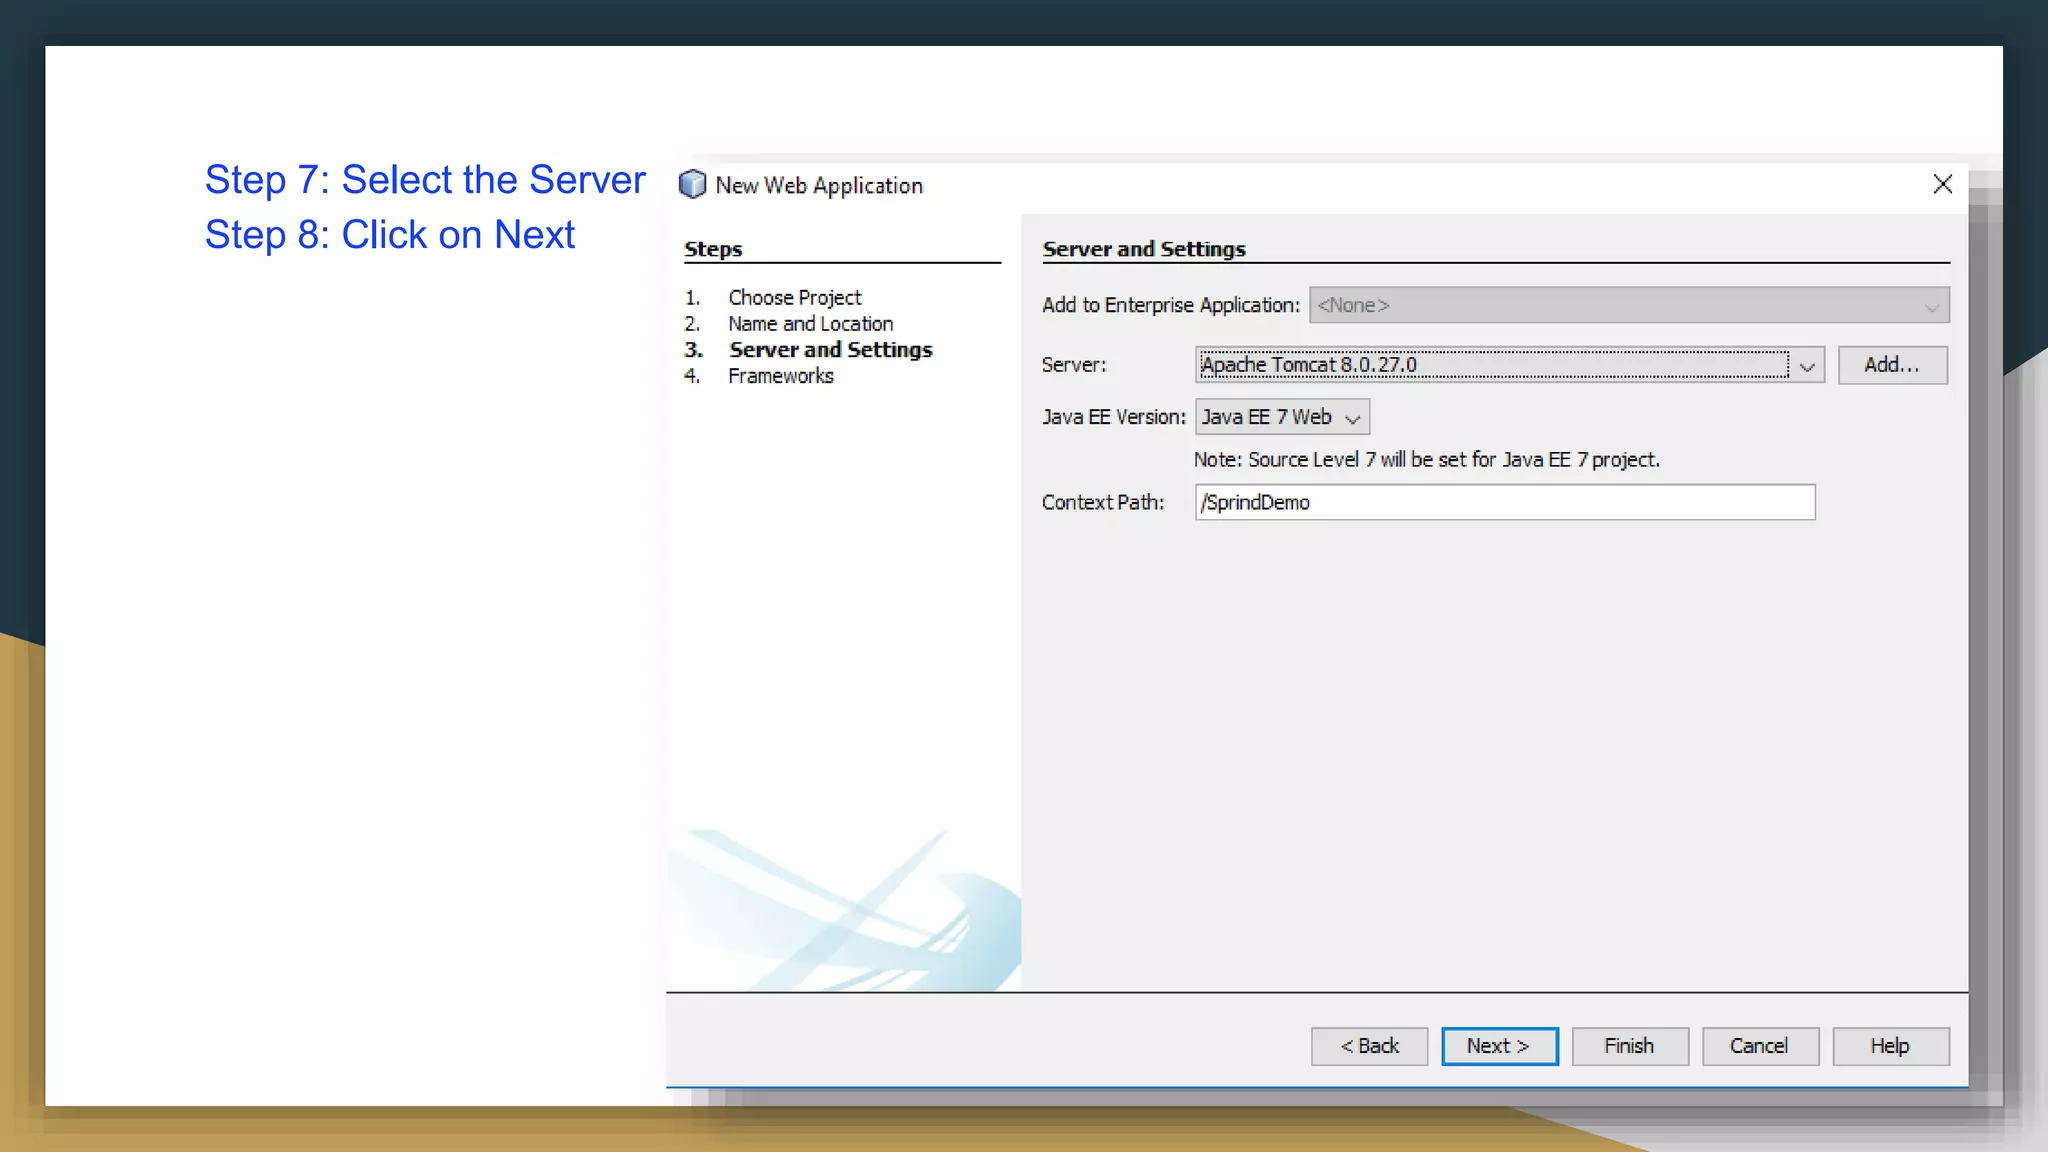Click the <None> enterprise application value
Viewport: 2048px width, 1152px height.
coord(1354,305)
